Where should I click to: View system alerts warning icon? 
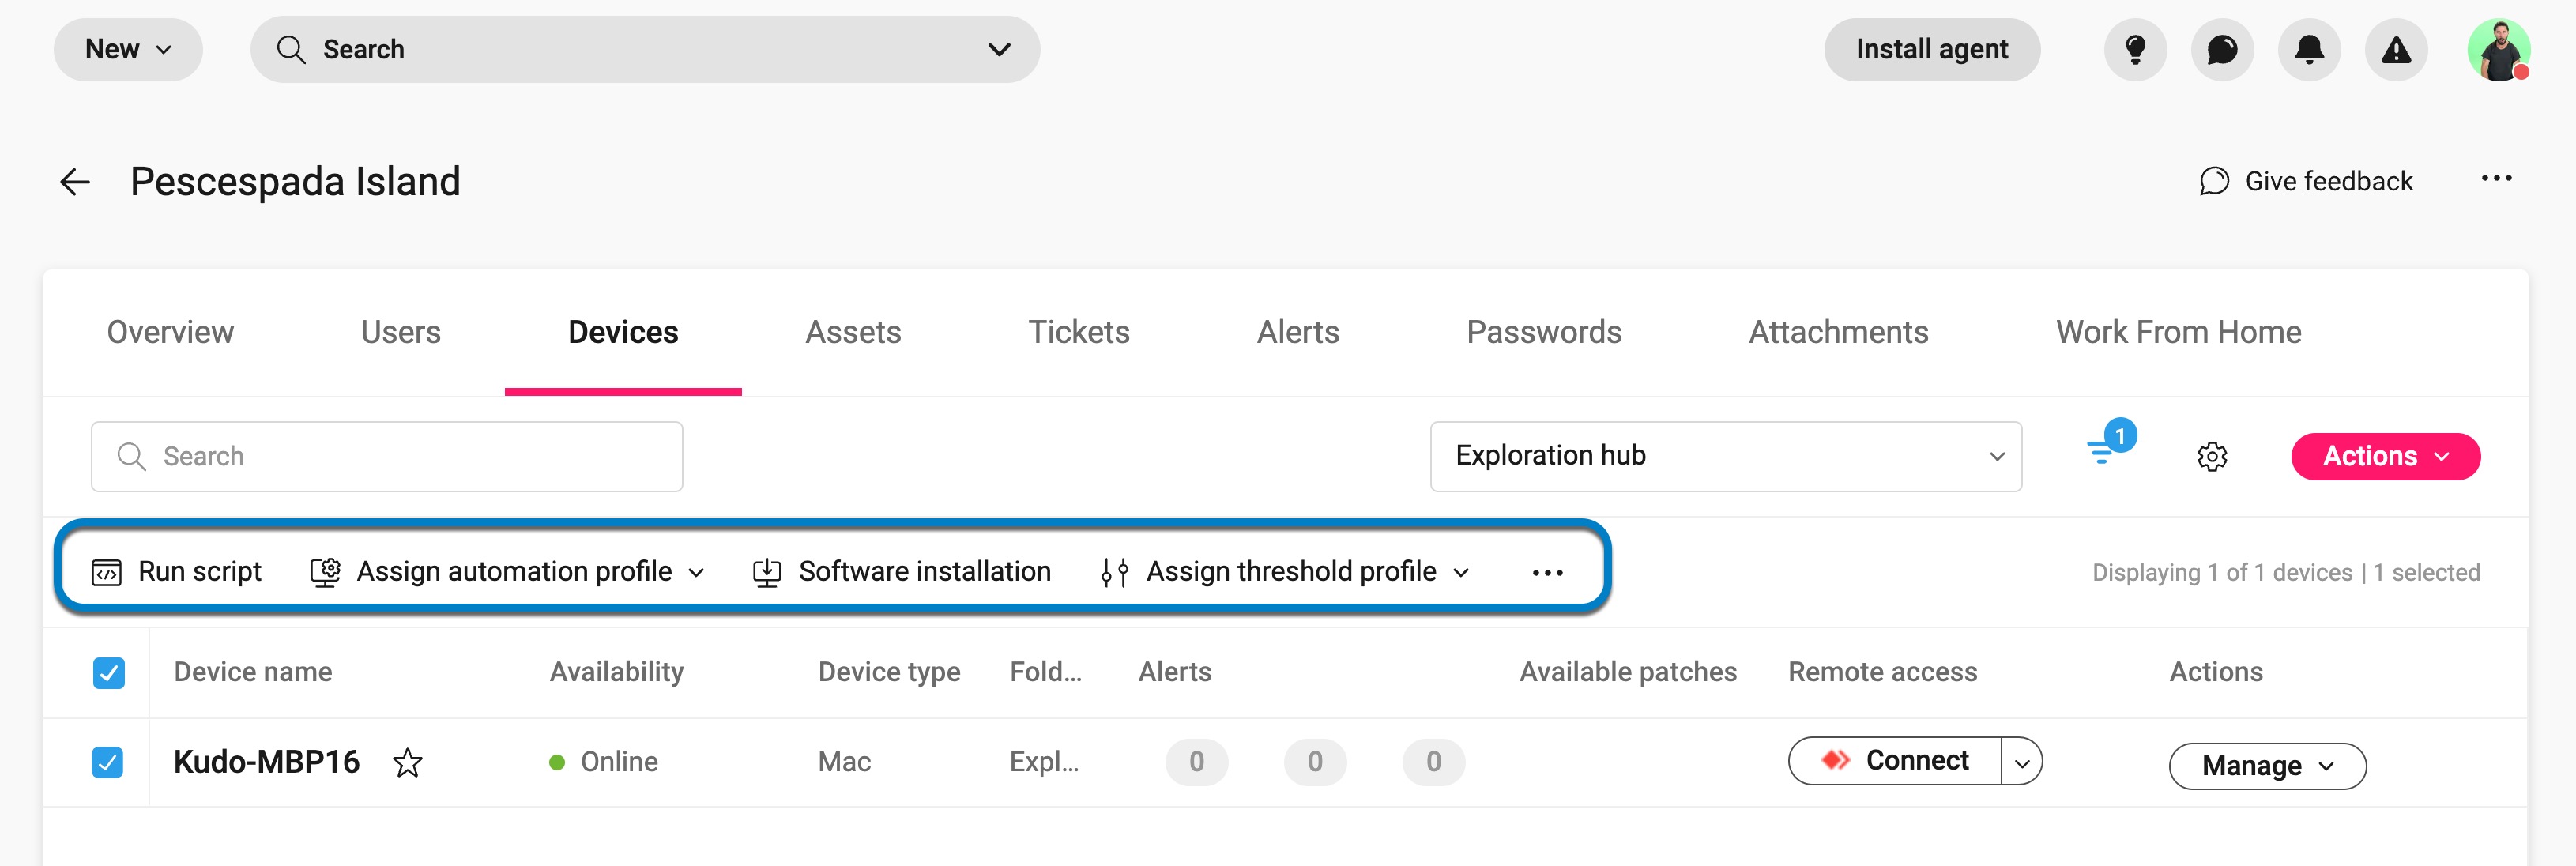(2396, 49)
